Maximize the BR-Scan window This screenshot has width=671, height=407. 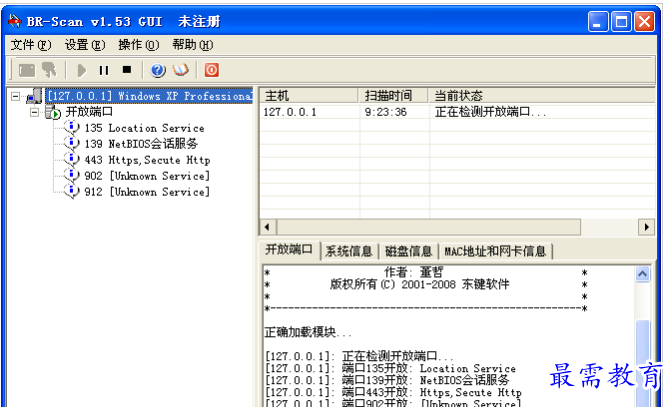(621, 21)
